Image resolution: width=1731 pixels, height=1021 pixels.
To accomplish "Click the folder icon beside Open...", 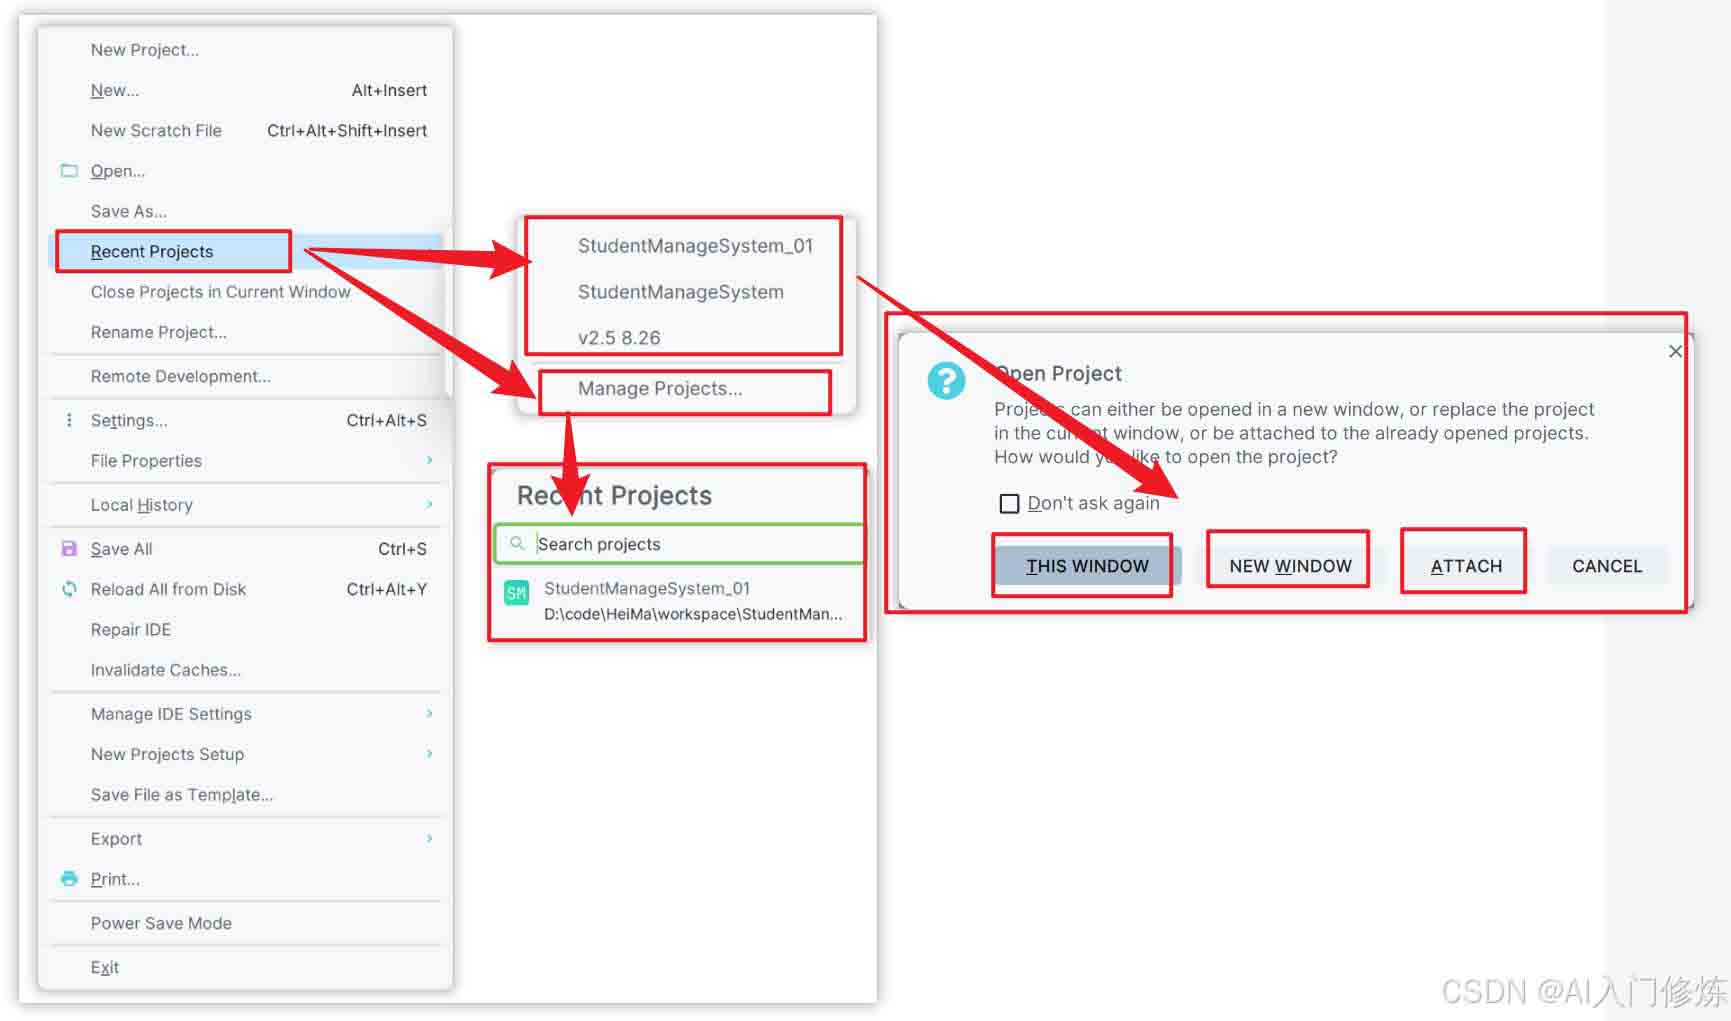I will tap(69, 171).
